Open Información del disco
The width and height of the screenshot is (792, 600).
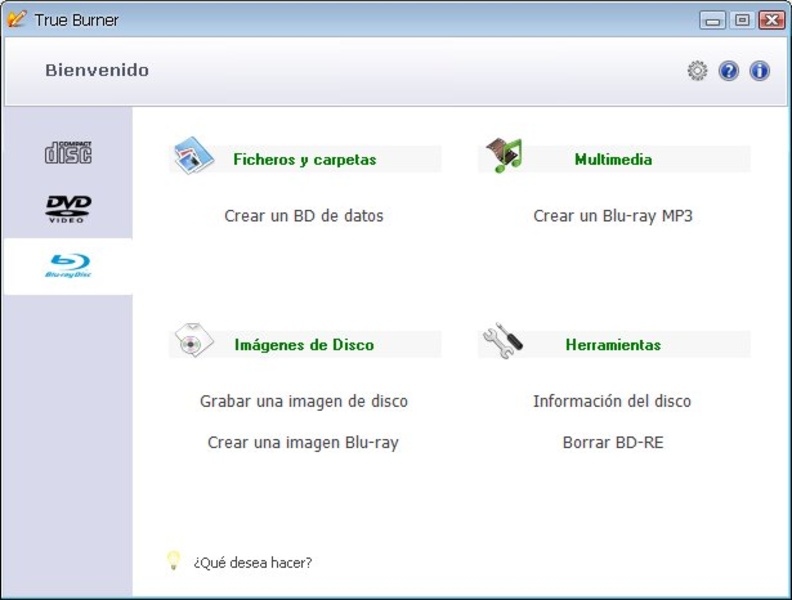pyautogui.click(x=612, y=401)
